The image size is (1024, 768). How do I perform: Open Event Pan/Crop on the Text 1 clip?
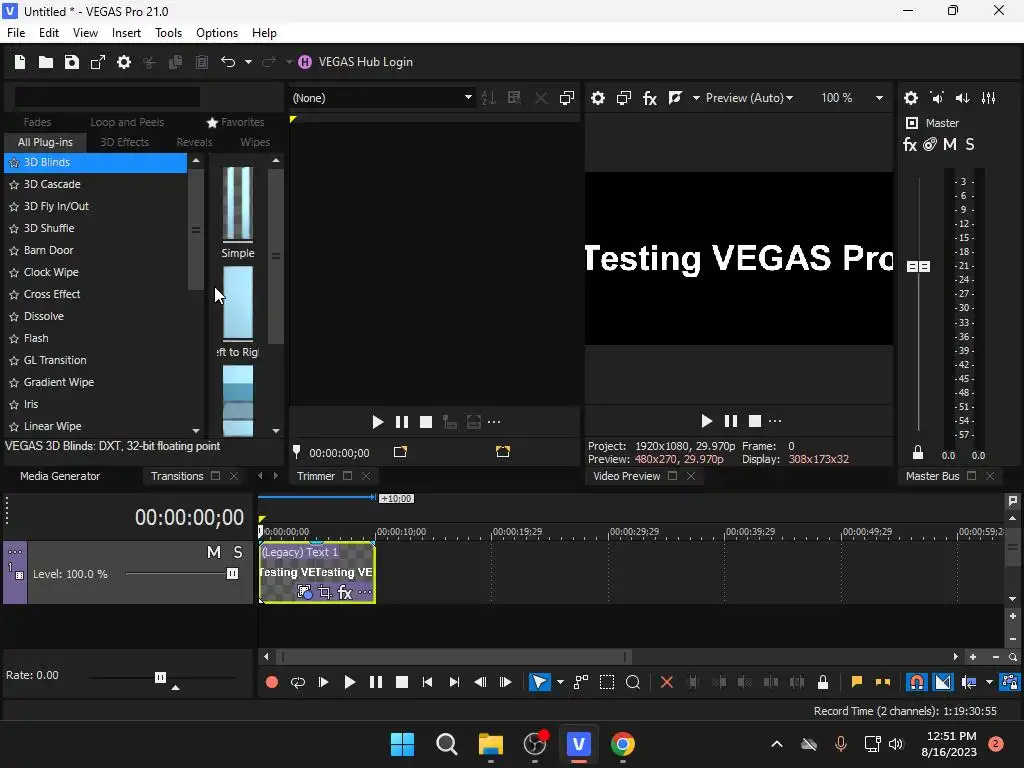[325, 592]
